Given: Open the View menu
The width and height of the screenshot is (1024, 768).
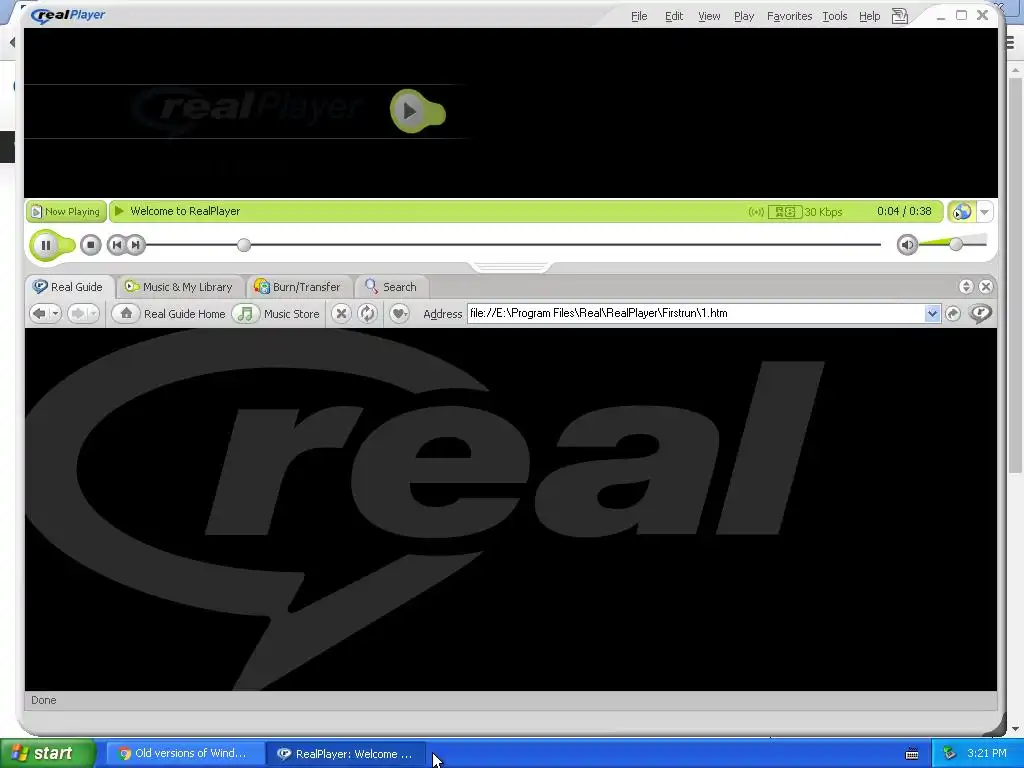Looking at the screenshot, I should pyautogui.click(x=709, y=16).
